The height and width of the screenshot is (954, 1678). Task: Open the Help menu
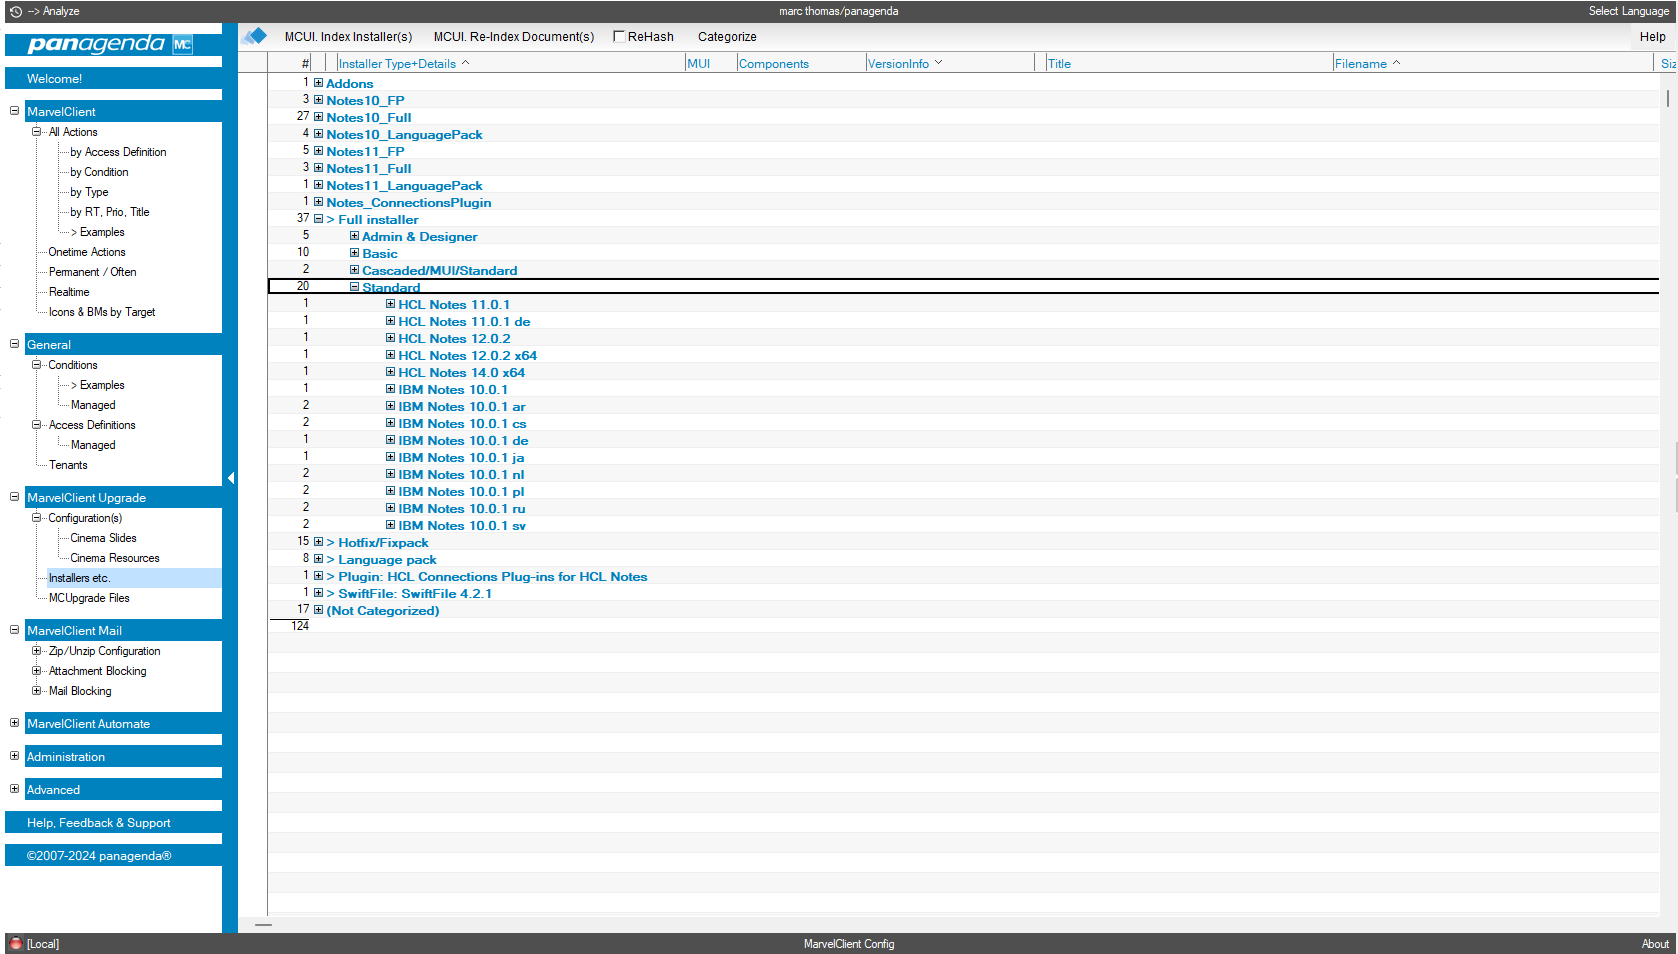coord(1652,37)
